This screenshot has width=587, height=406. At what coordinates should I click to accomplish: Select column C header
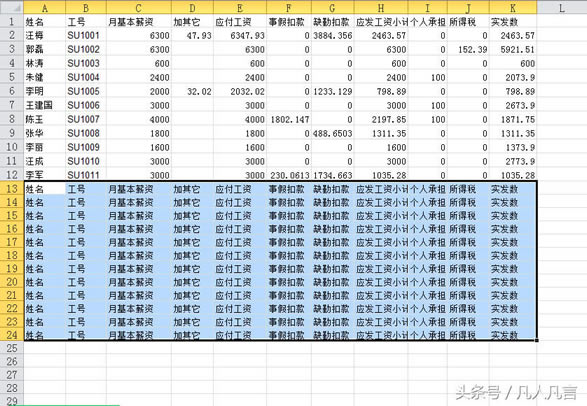[139, 8]
